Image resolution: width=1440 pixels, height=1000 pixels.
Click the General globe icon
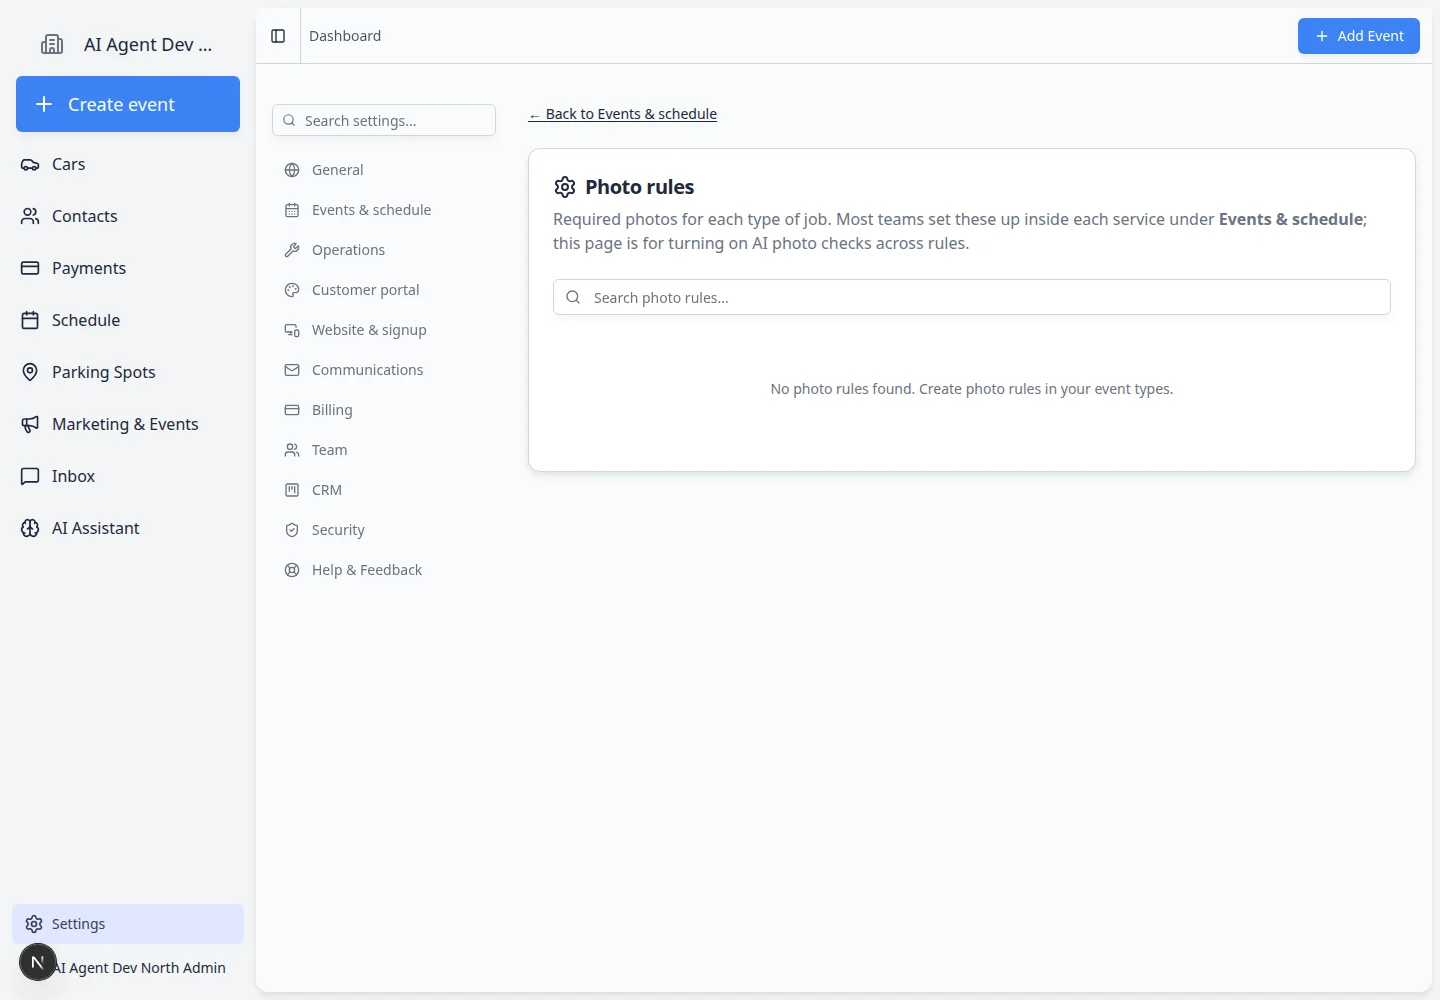[x=292, y=170]
